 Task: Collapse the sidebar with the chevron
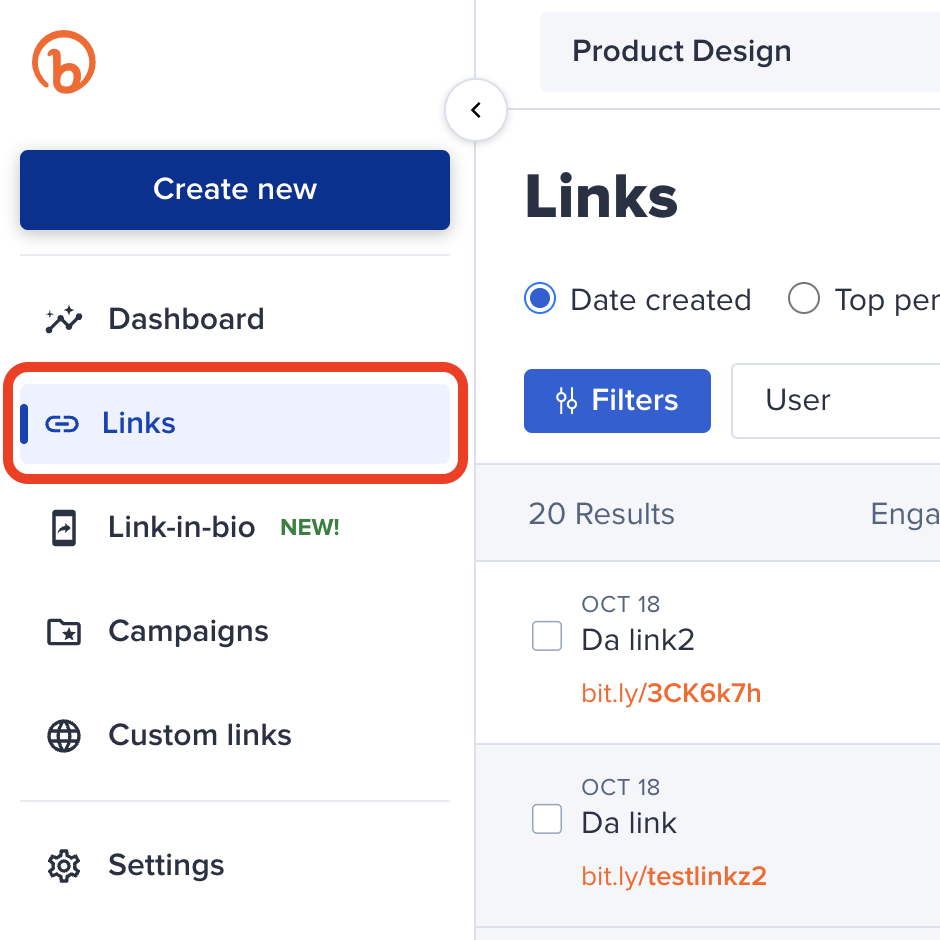coord(476,110)
